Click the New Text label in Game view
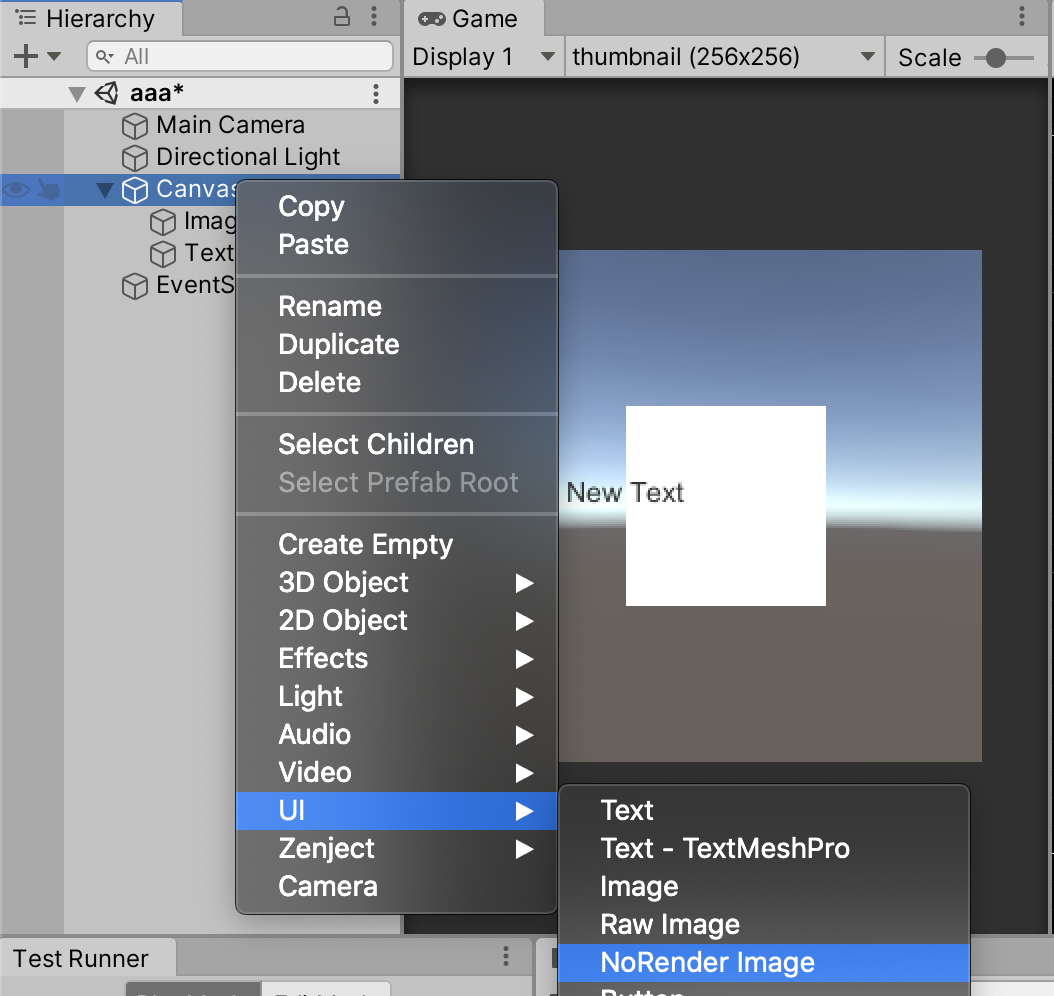1054x996 pixels. 625,493
